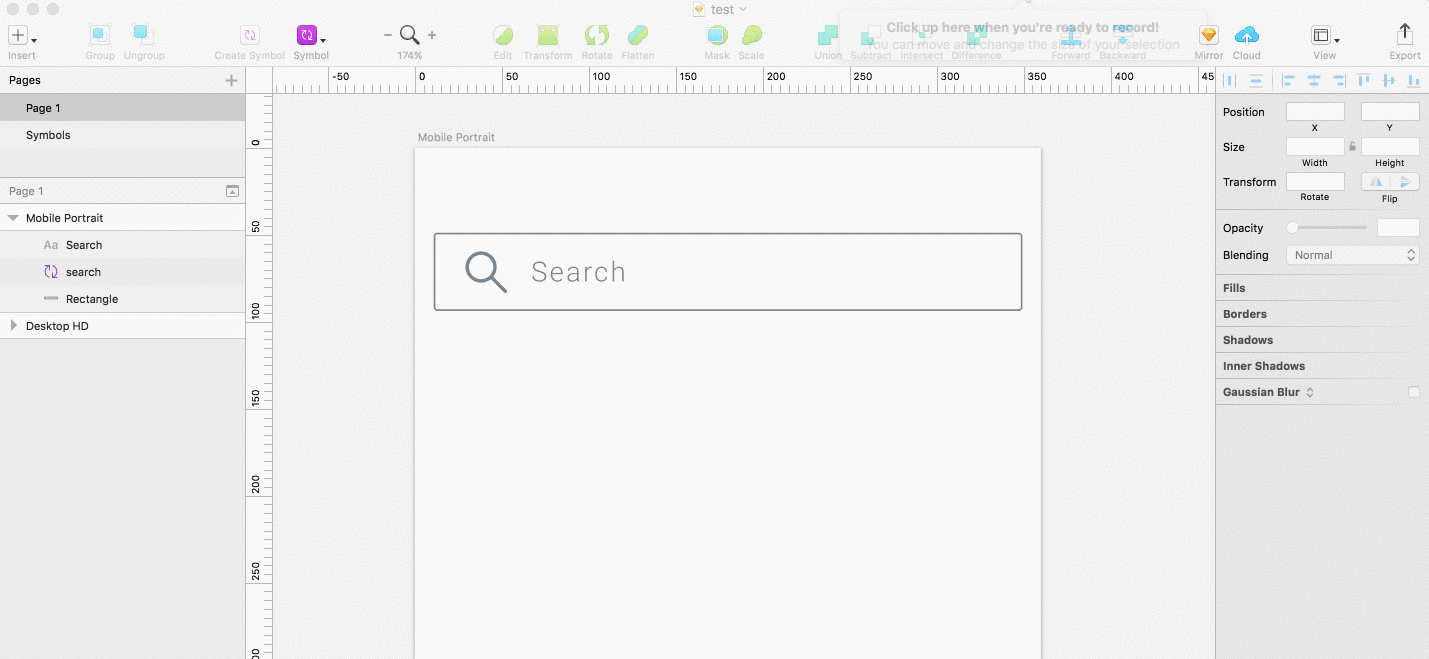Align layers to top edge

(x=1365, y=80)
